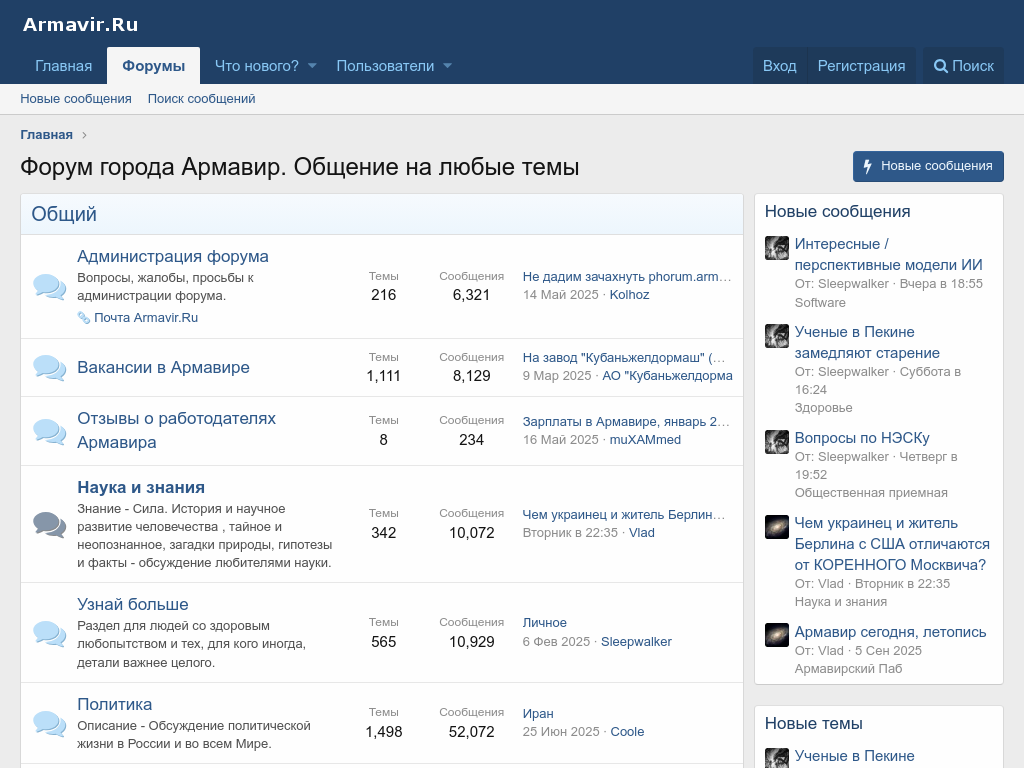Image resolution: width=1024 pixels, height=768 pixels.
Task: Click the Общий category header
Action: pyautogui.click(x=64, y=214)
